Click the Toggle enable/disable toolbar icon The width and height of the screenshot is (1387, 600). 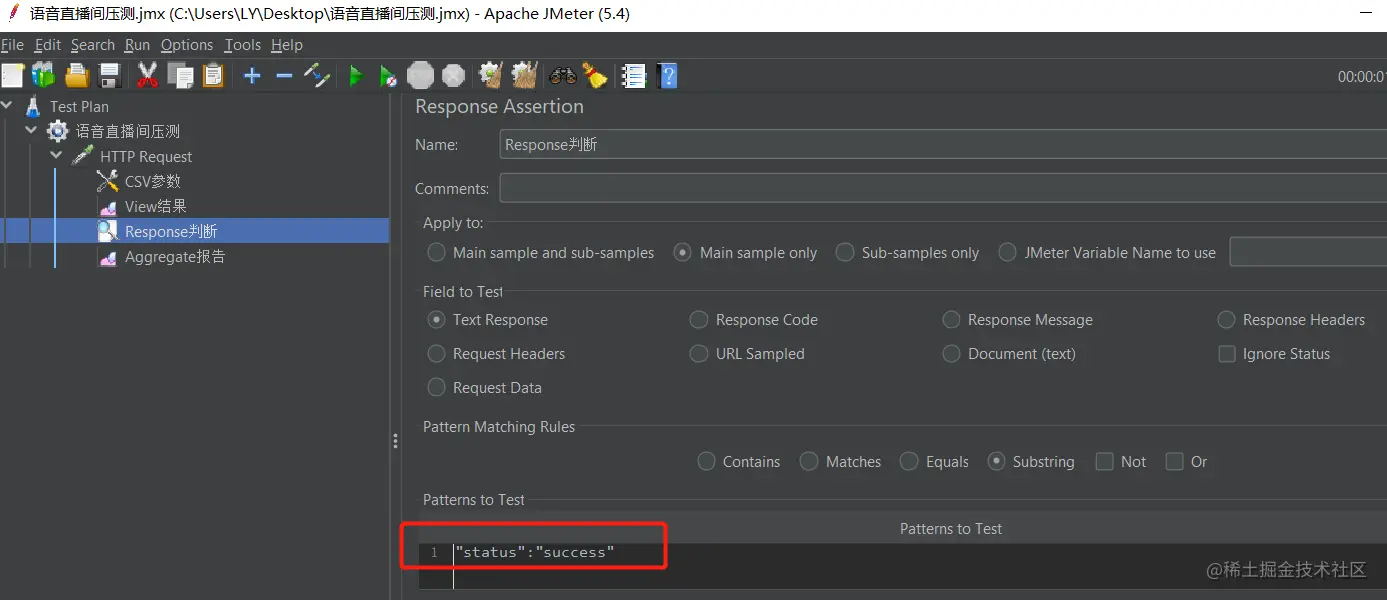click(317, 75)
